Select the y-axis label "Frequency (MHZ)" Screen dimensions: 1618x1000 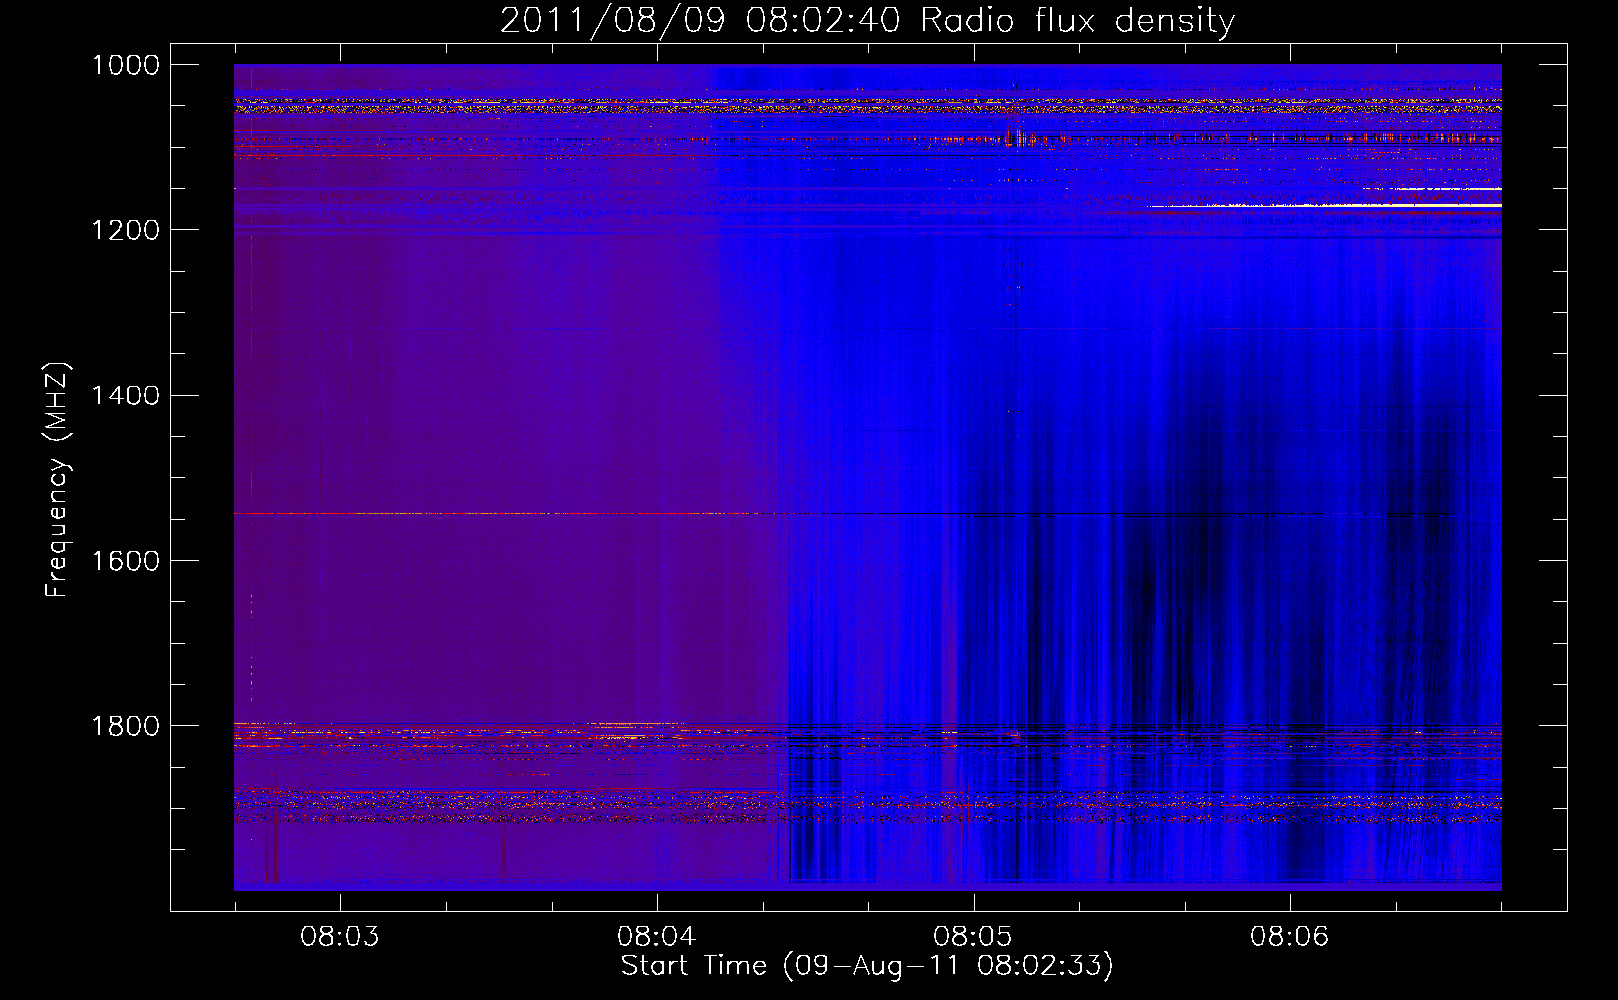click(57, 480)
